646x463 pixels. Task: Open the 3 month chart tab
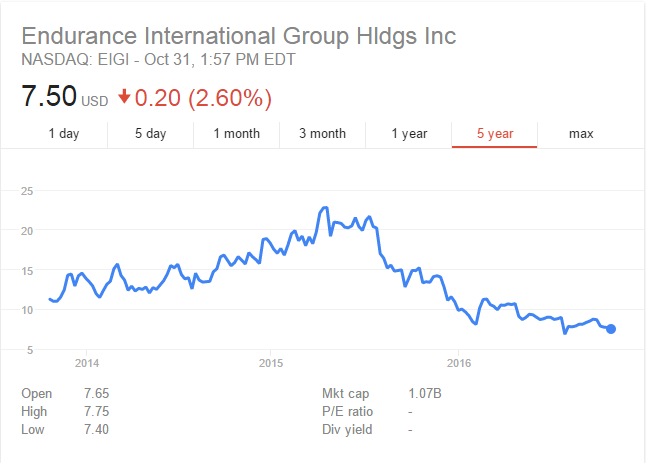[x=322, y=134]
